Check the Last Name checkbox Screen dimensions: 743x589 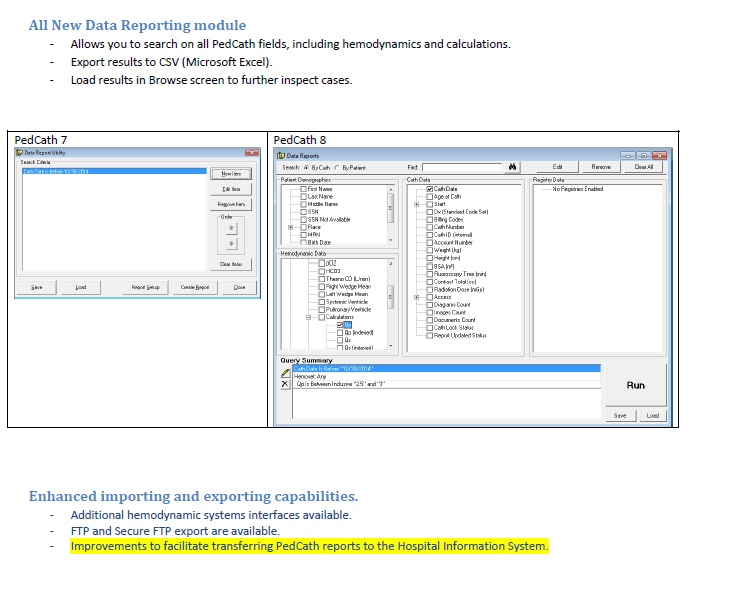[304, 196]
